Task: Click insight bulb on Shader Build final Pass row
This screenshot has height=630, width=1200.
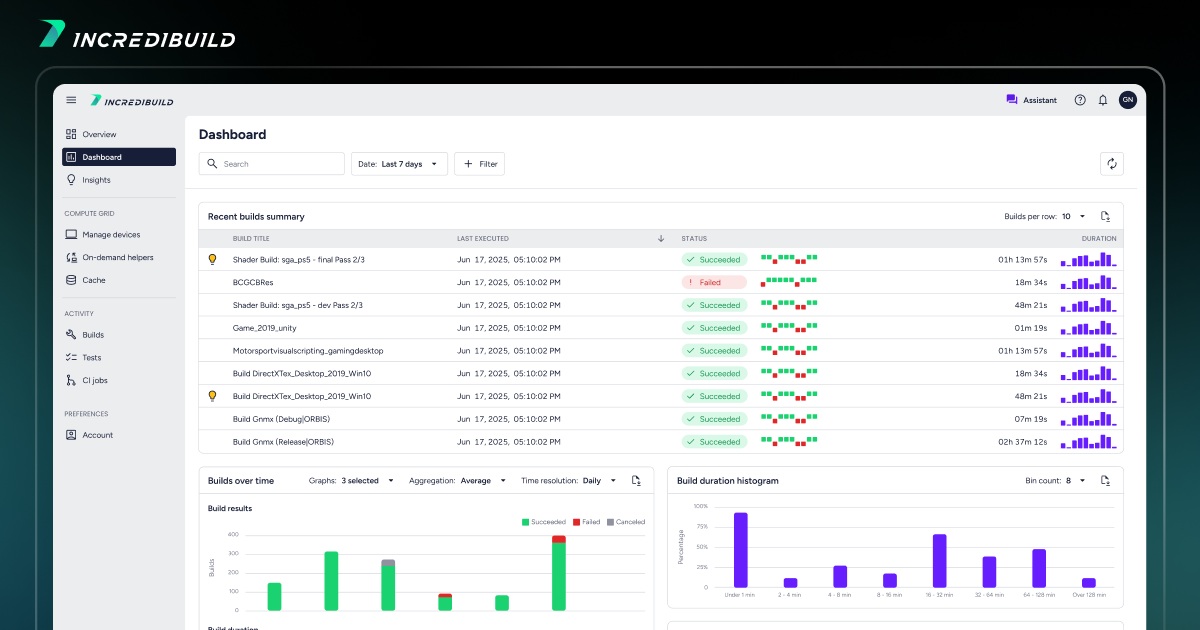Action: click(212, 259)
